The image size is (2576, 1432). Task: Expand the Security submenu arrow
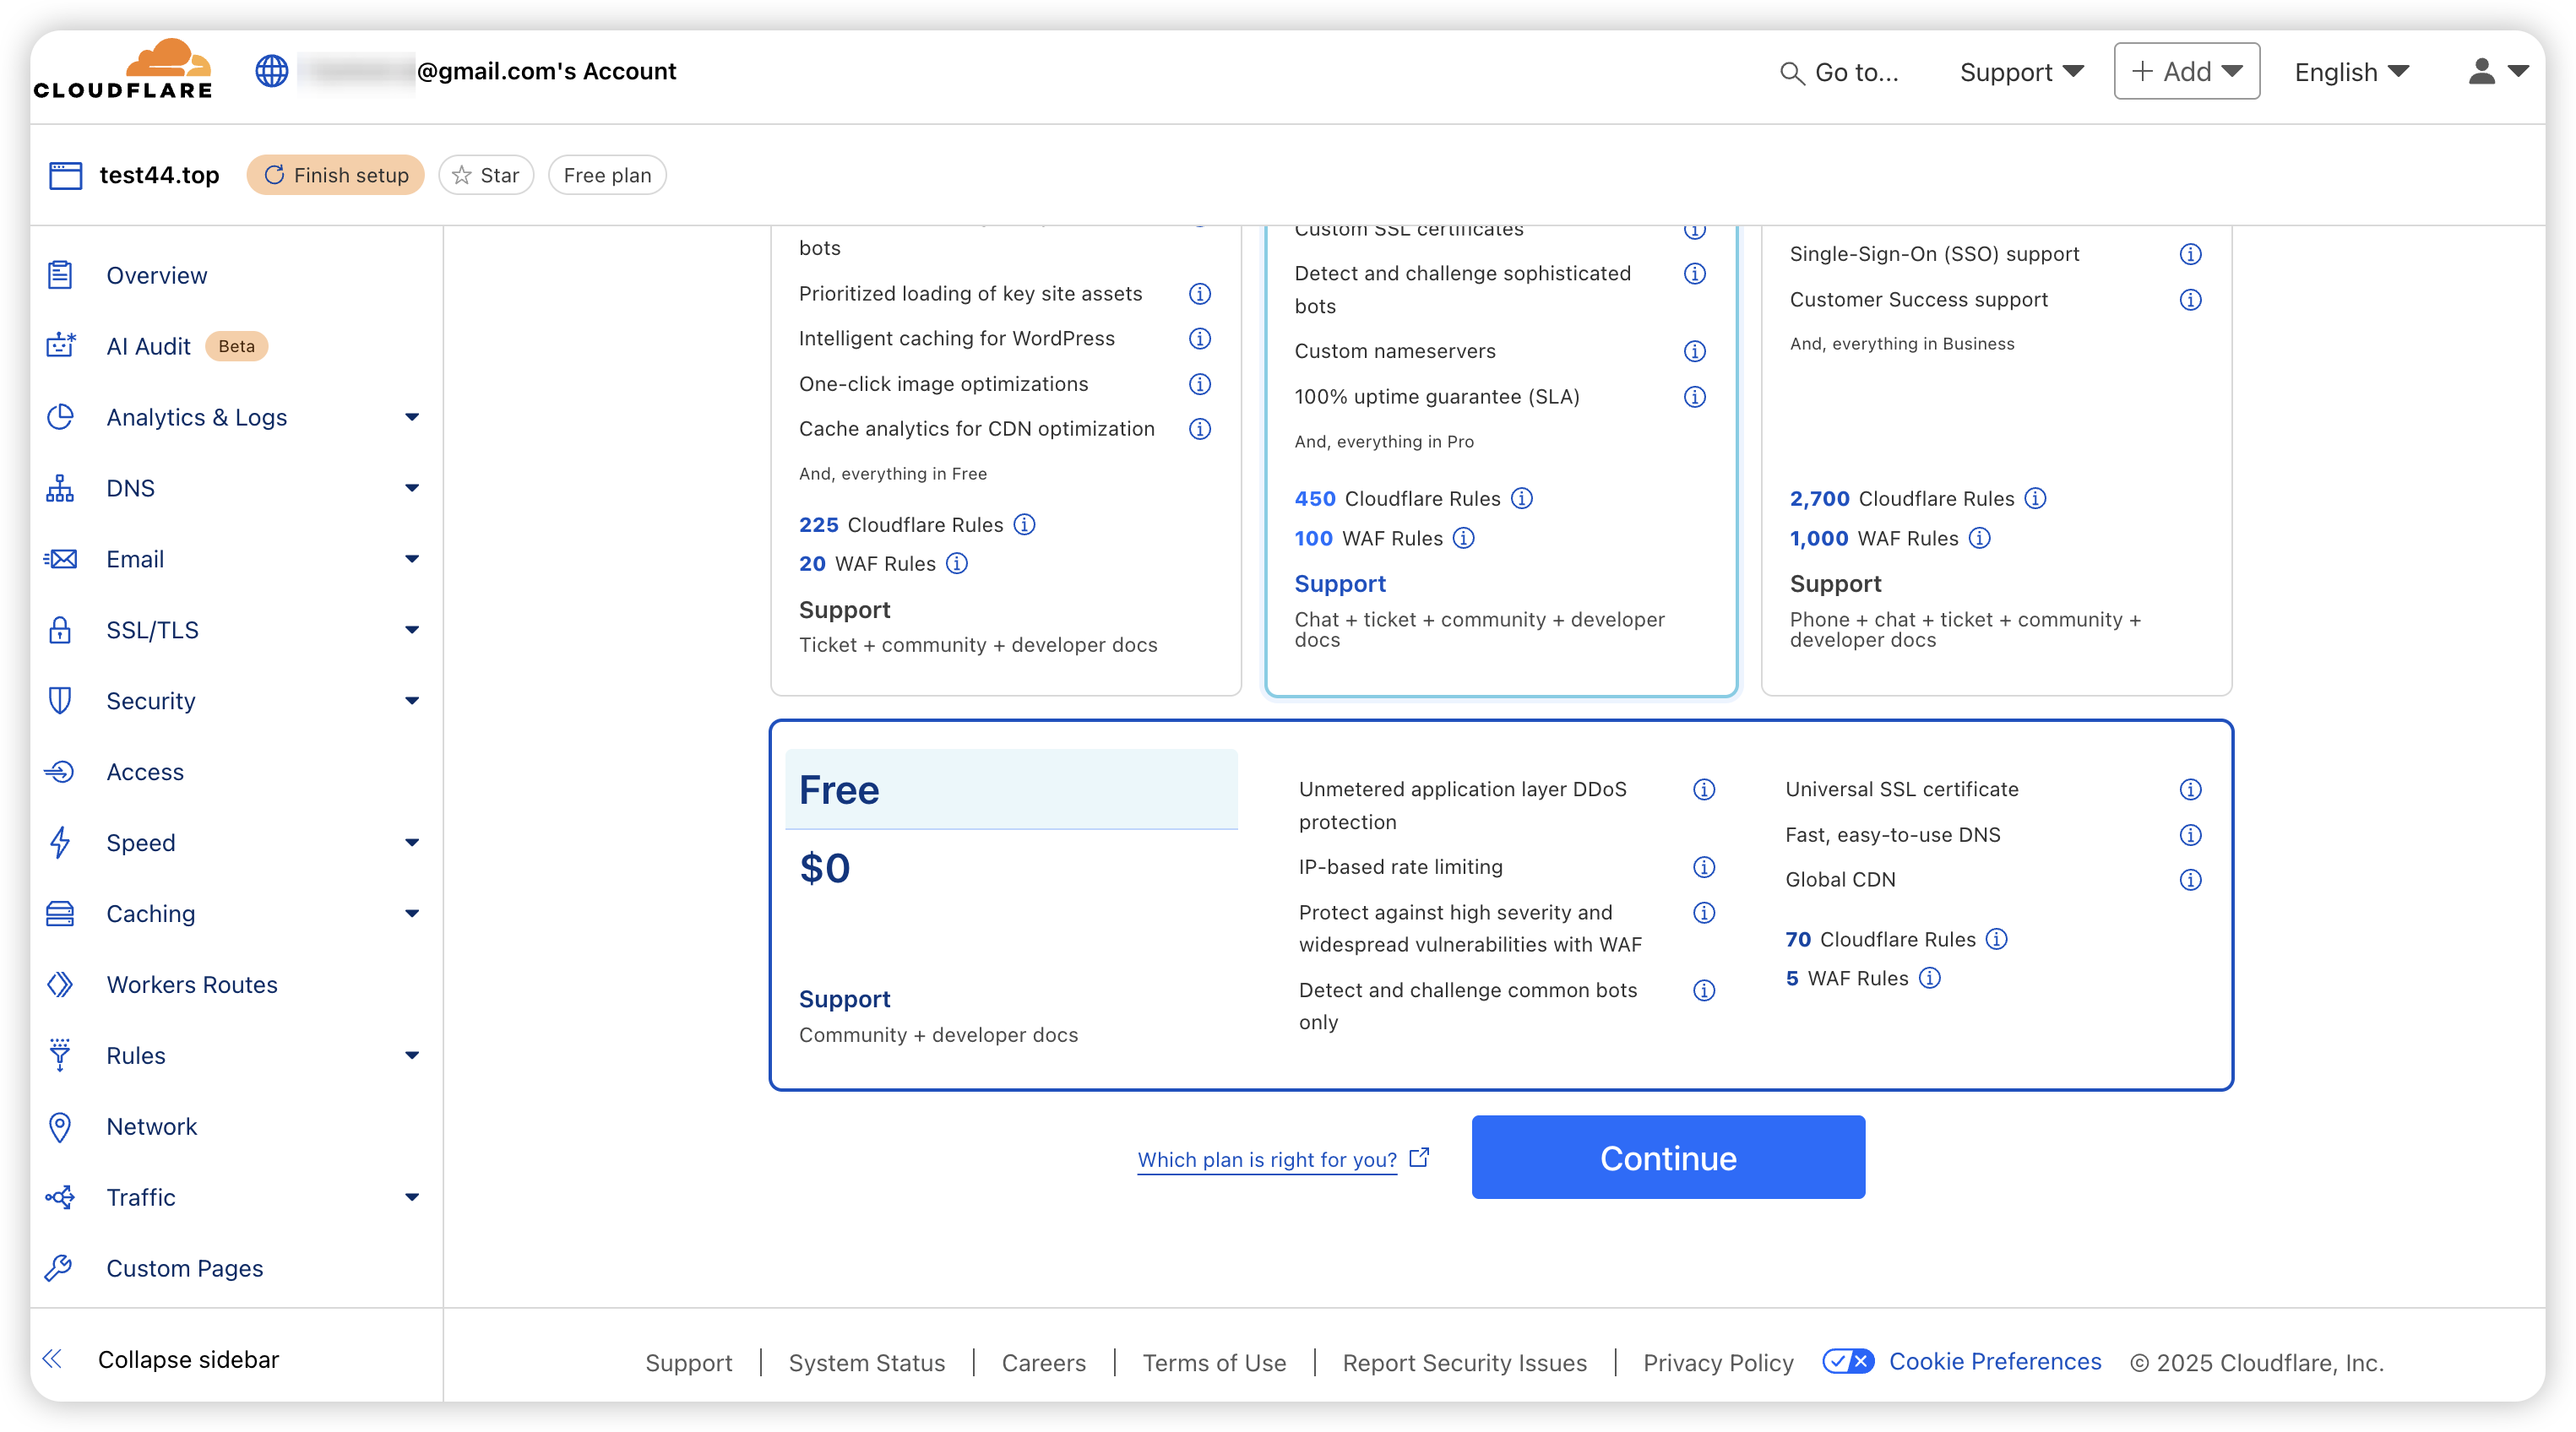pyautogui.click(x=411, y=701)
